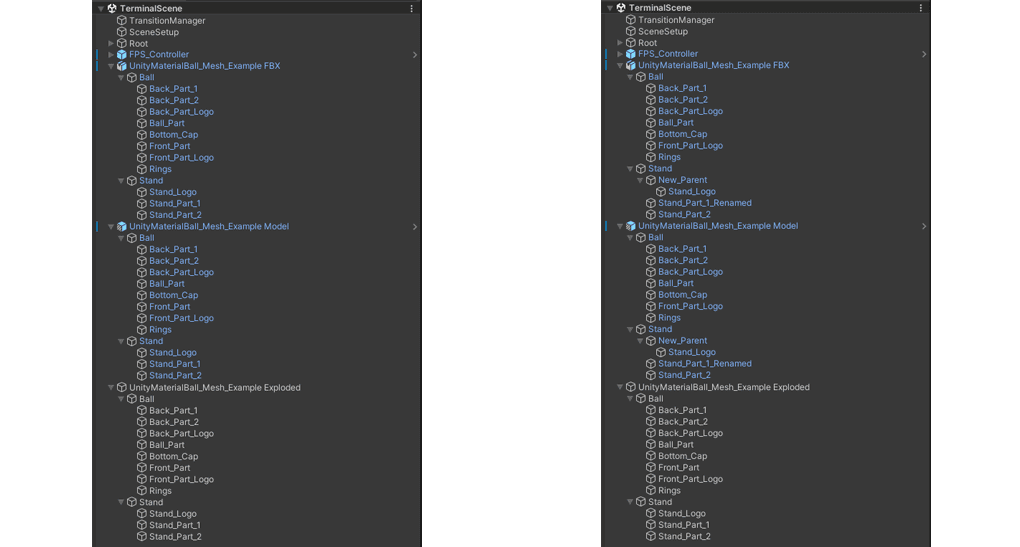Expand FPS_Controller in the right hierarchy
The width and height of the screenshot is (1020, 547).
tap(620, 54)
